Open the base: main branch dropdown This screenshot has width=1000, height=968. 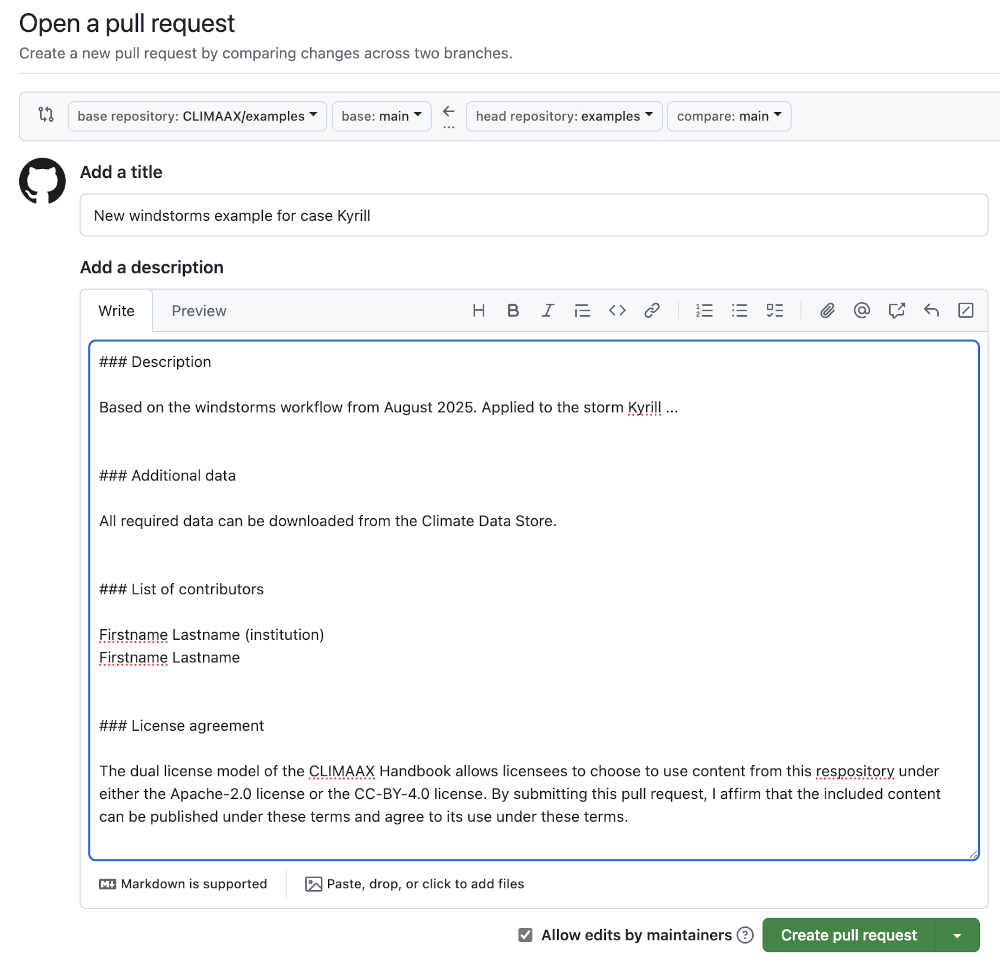tap(381, 116)
